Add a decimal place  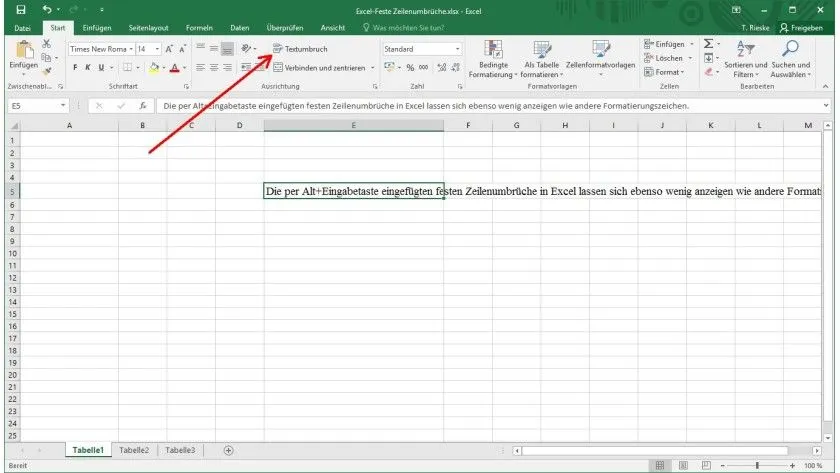441,67
